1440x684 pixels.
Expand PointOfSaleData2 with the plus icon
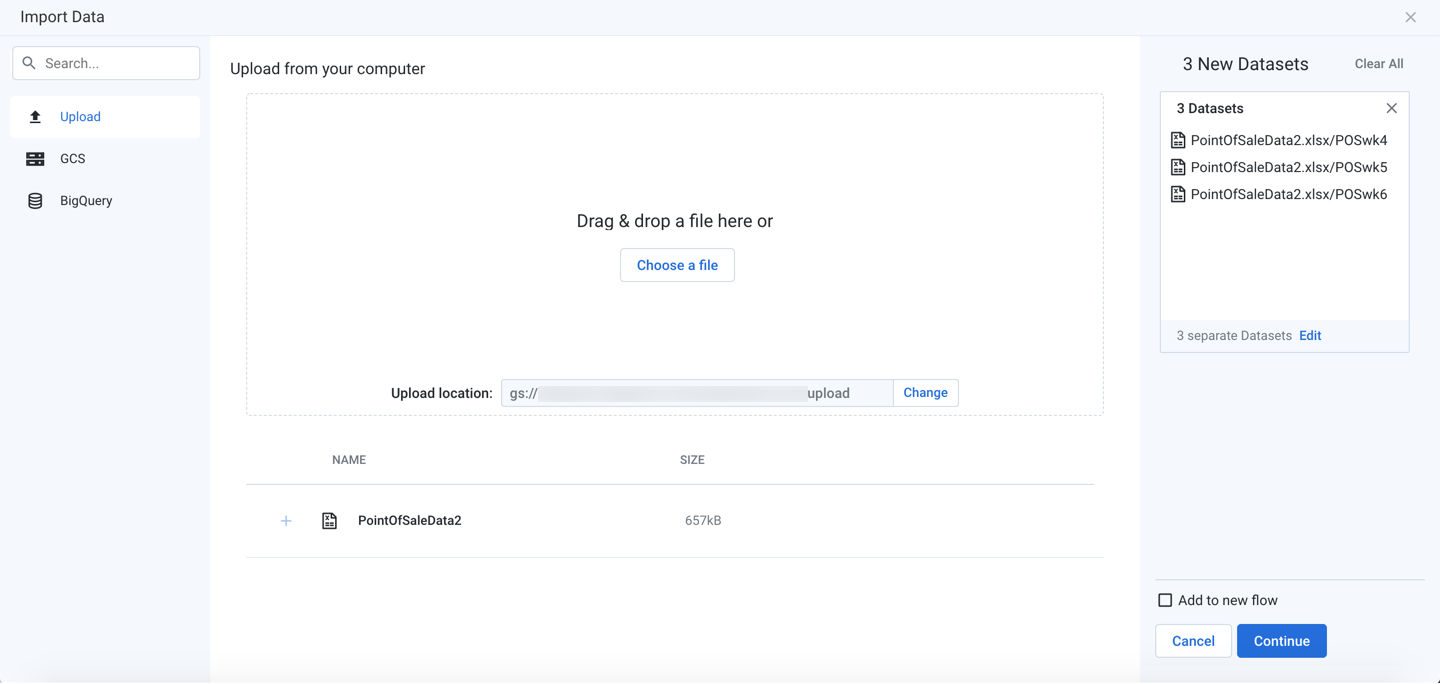pyautogui.click(x=286, y=521)
